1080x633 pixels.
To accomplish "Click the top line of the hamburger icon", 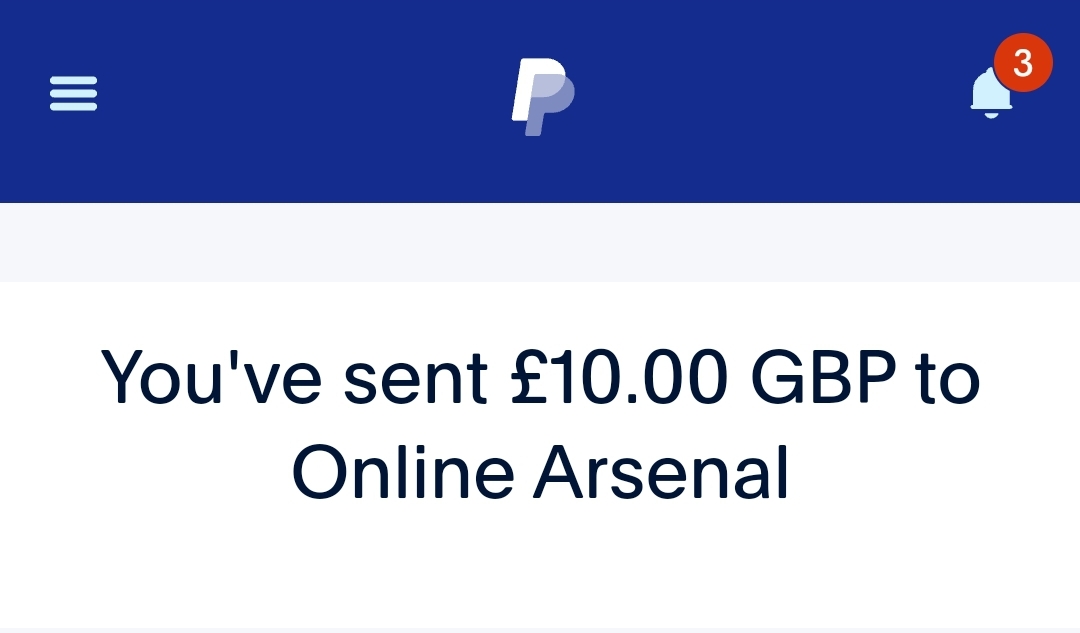I will [x=73, y=81].
